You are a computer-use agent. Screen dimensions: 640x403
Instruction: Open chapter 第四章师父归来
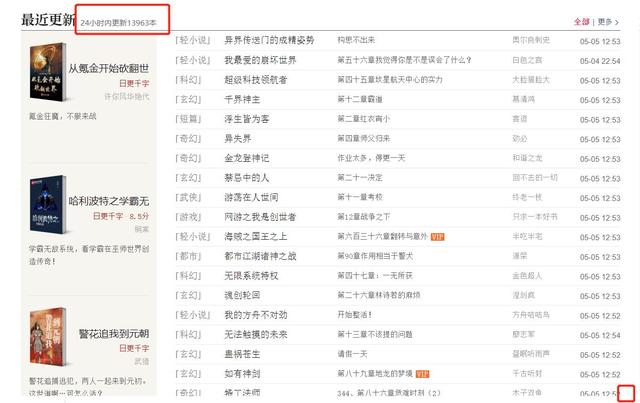coord(363,138)
